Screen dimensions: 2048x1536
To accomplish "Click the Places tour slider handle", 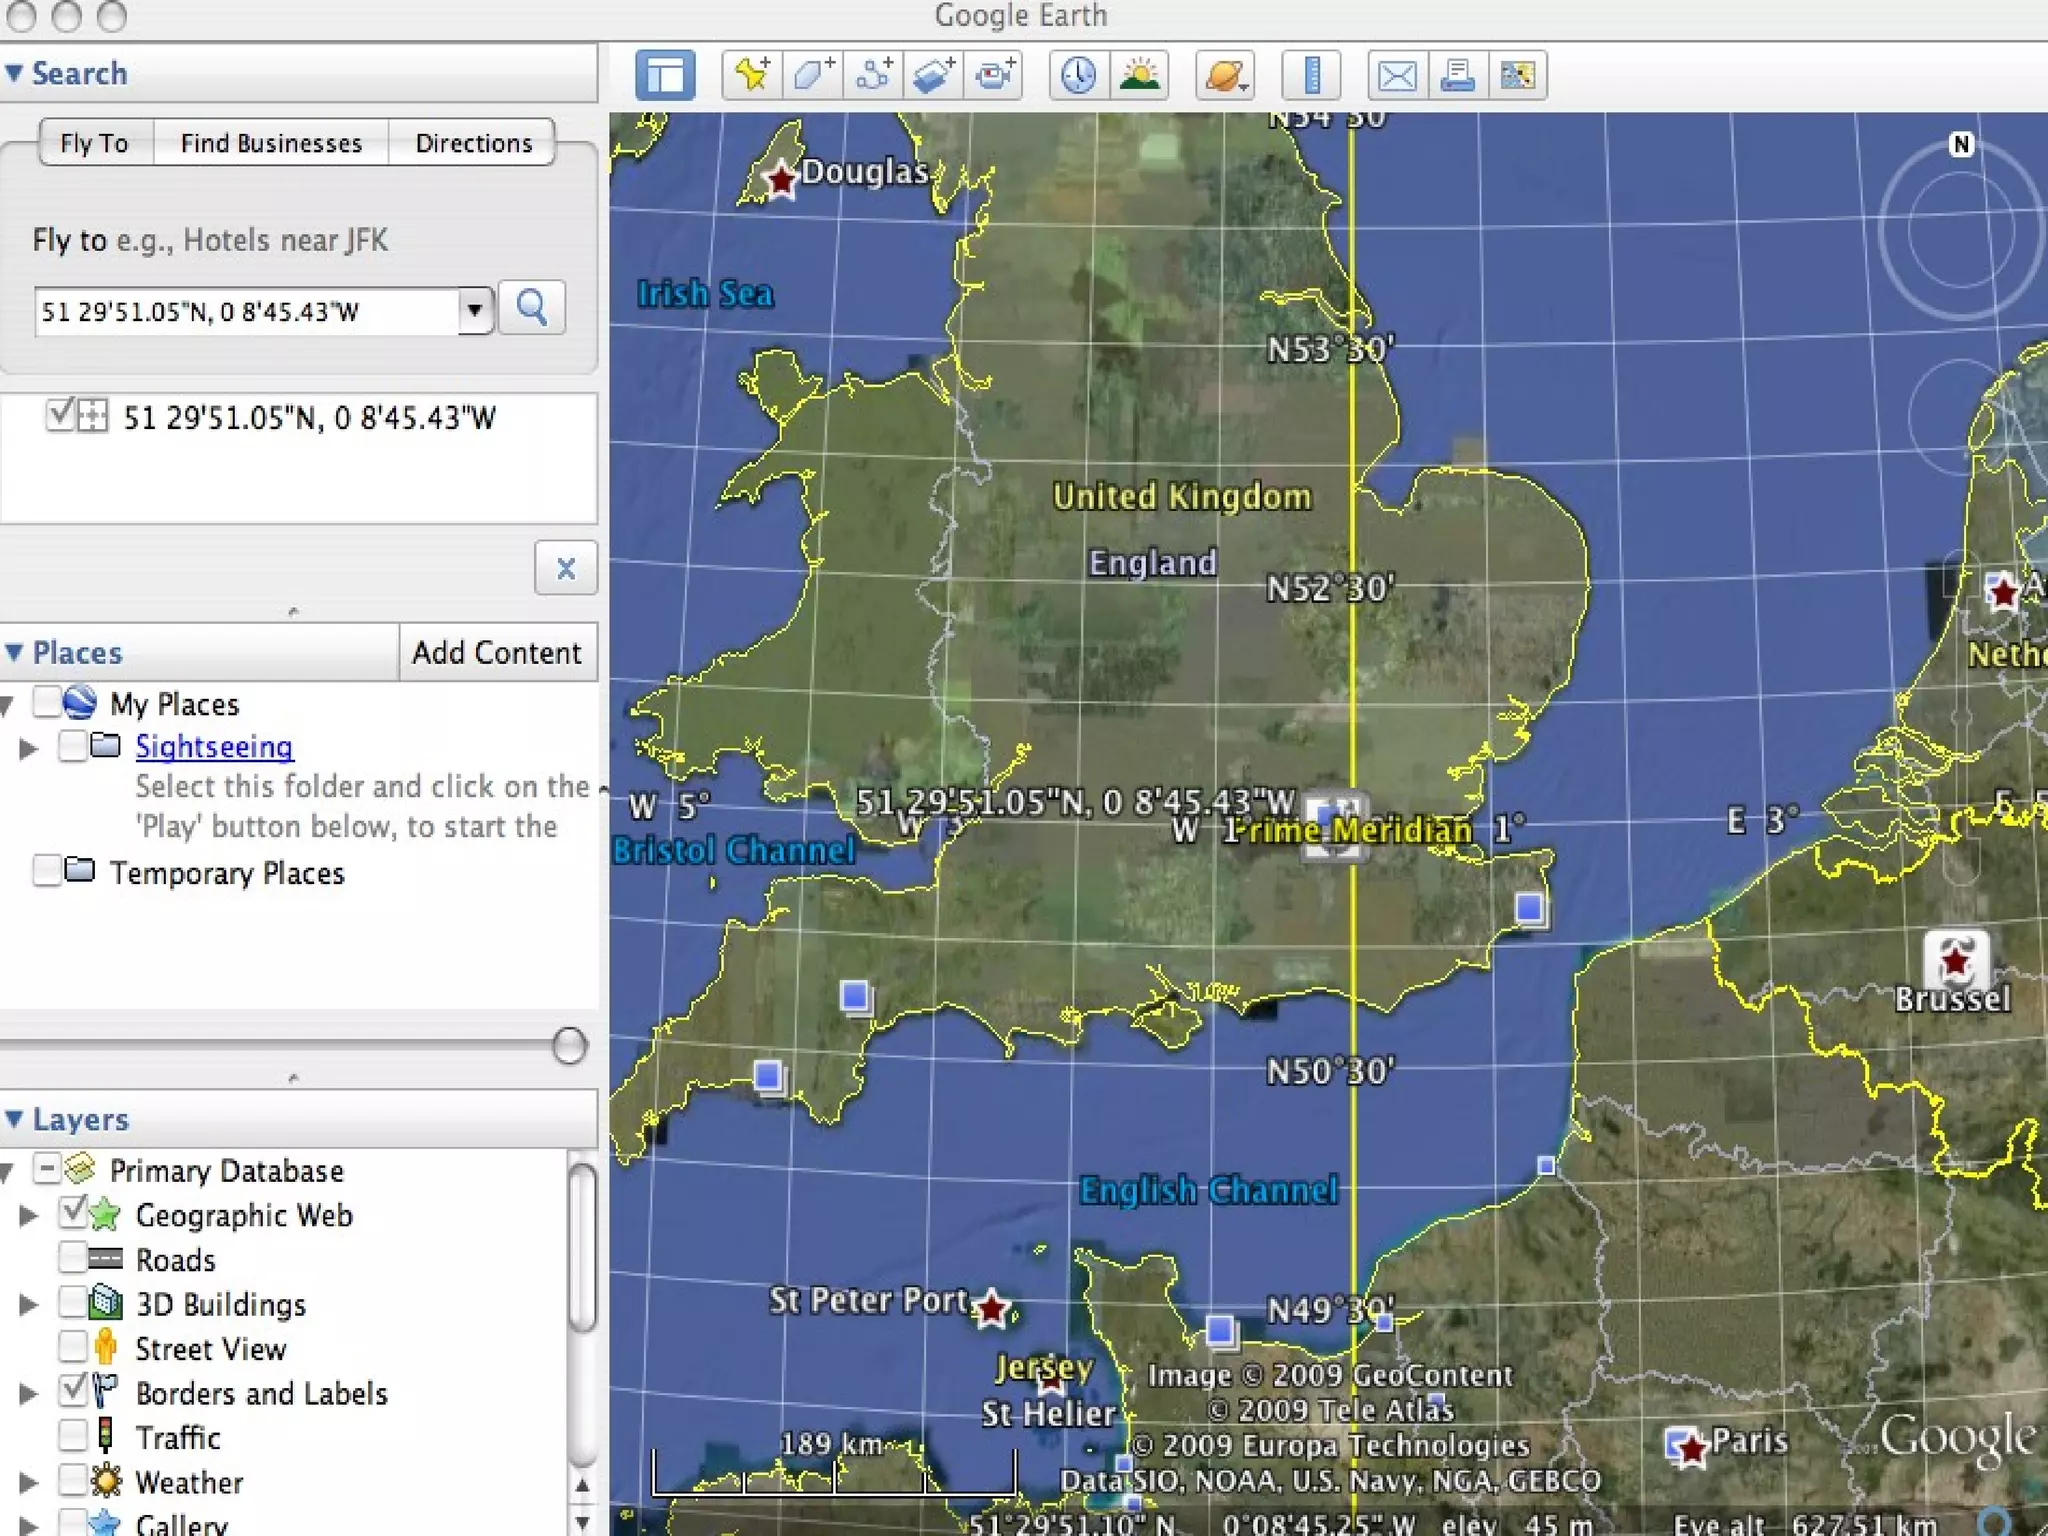I will click(x=569, y=1046).
